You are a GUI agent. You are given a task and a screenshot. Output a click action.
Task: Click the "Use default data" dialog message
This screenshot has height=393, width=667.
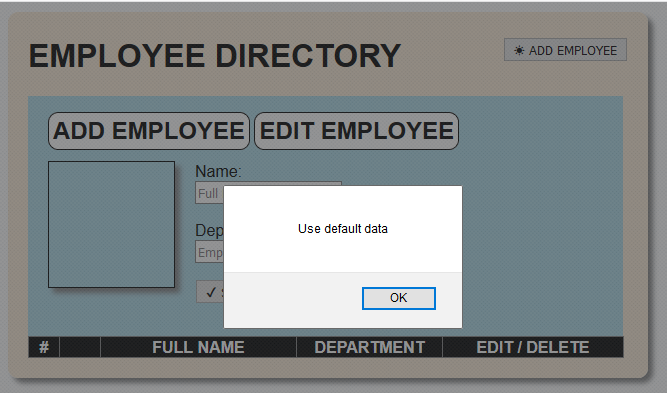(x=343, y=229)
